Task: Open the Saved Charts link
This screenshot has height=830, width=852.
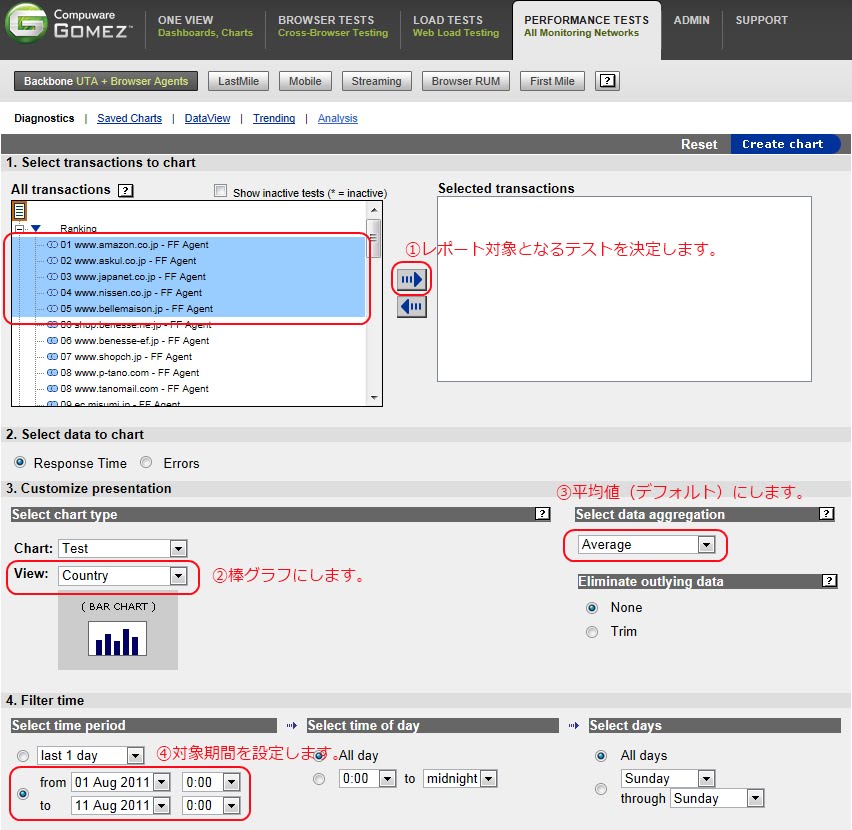Action: point(129,118)
